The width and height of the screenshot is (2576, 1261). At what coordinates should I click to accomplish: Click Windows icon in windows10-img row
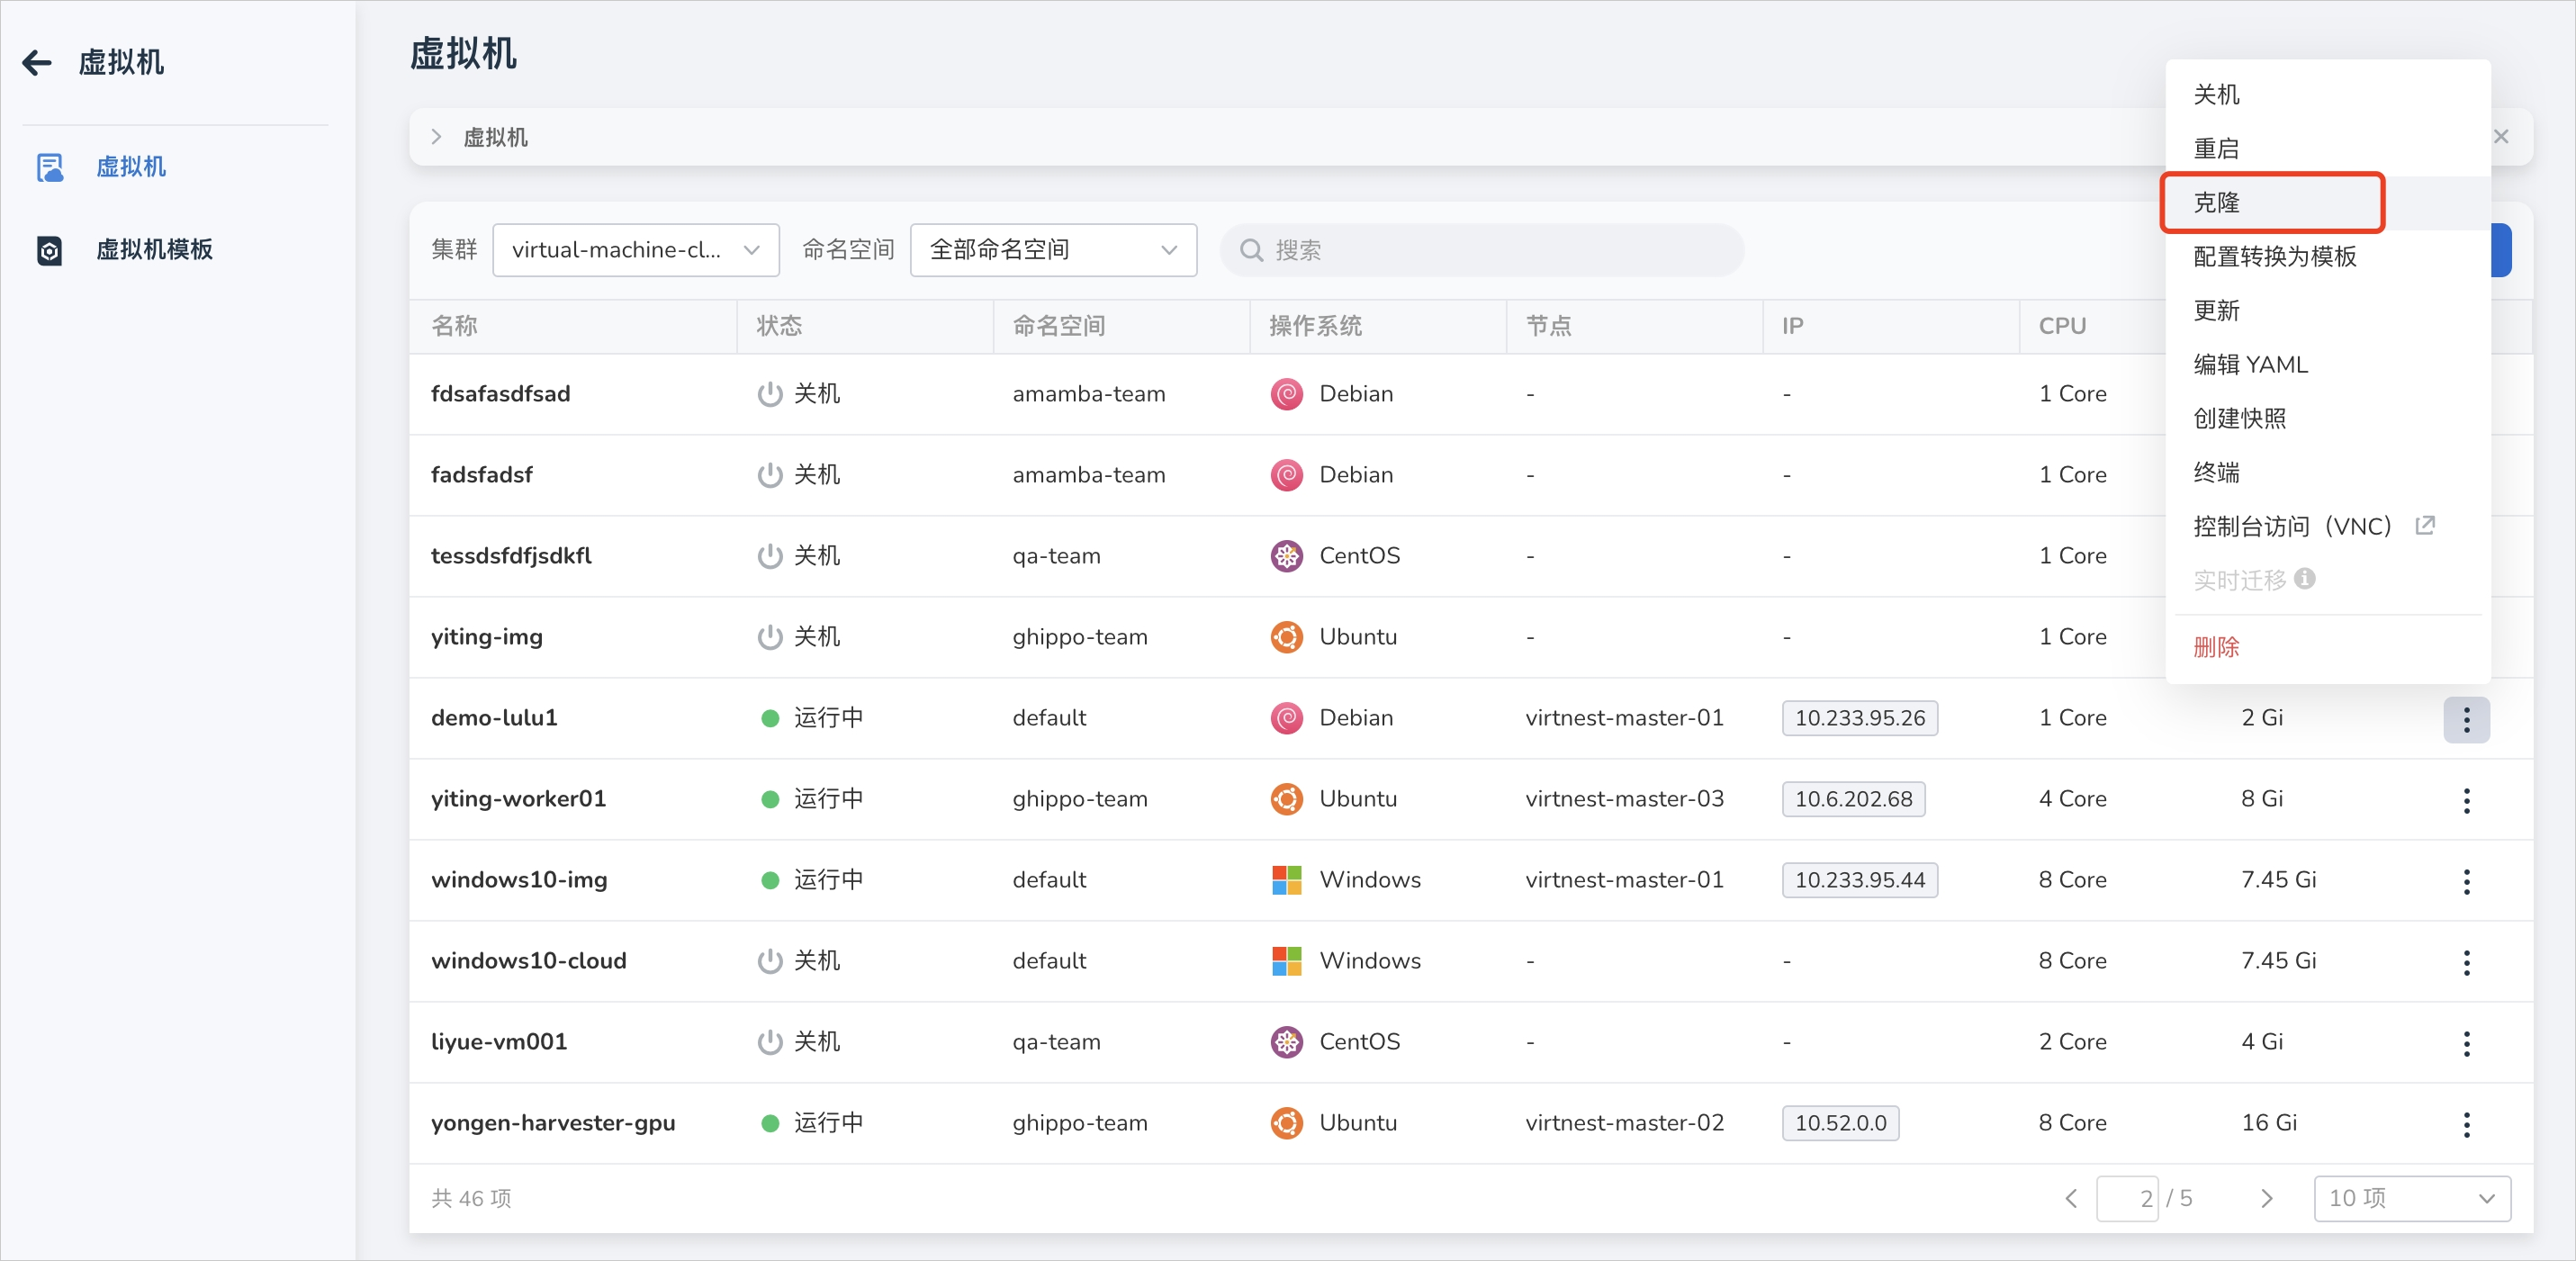(1286, 880)
